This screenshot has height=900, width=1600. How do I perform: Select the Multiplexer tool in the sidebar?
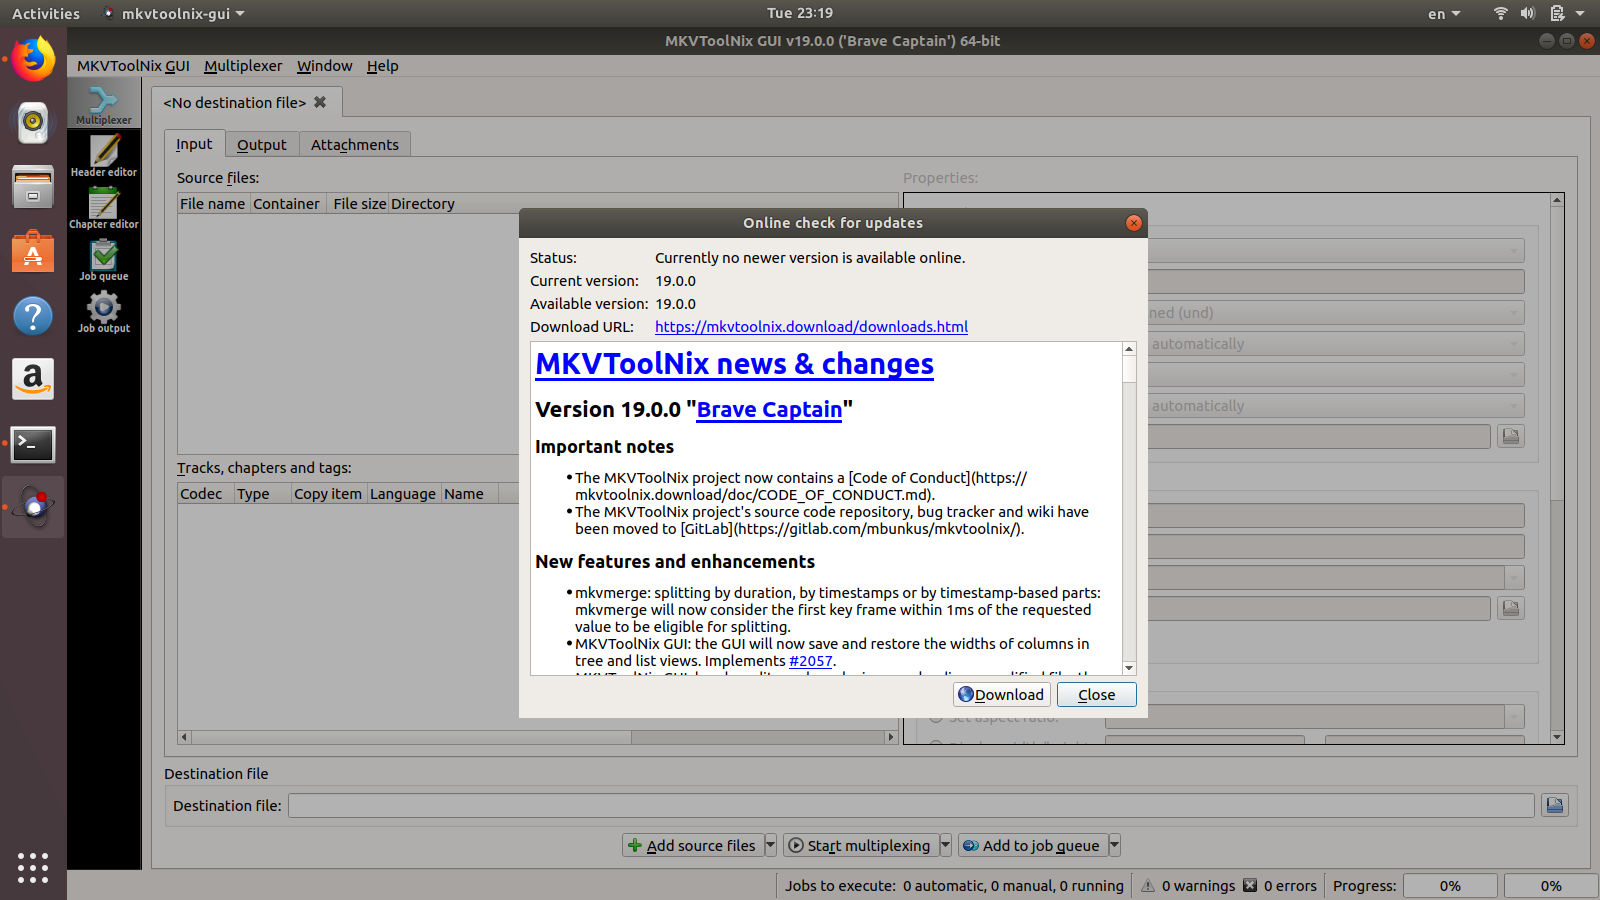tap(103, 102)
